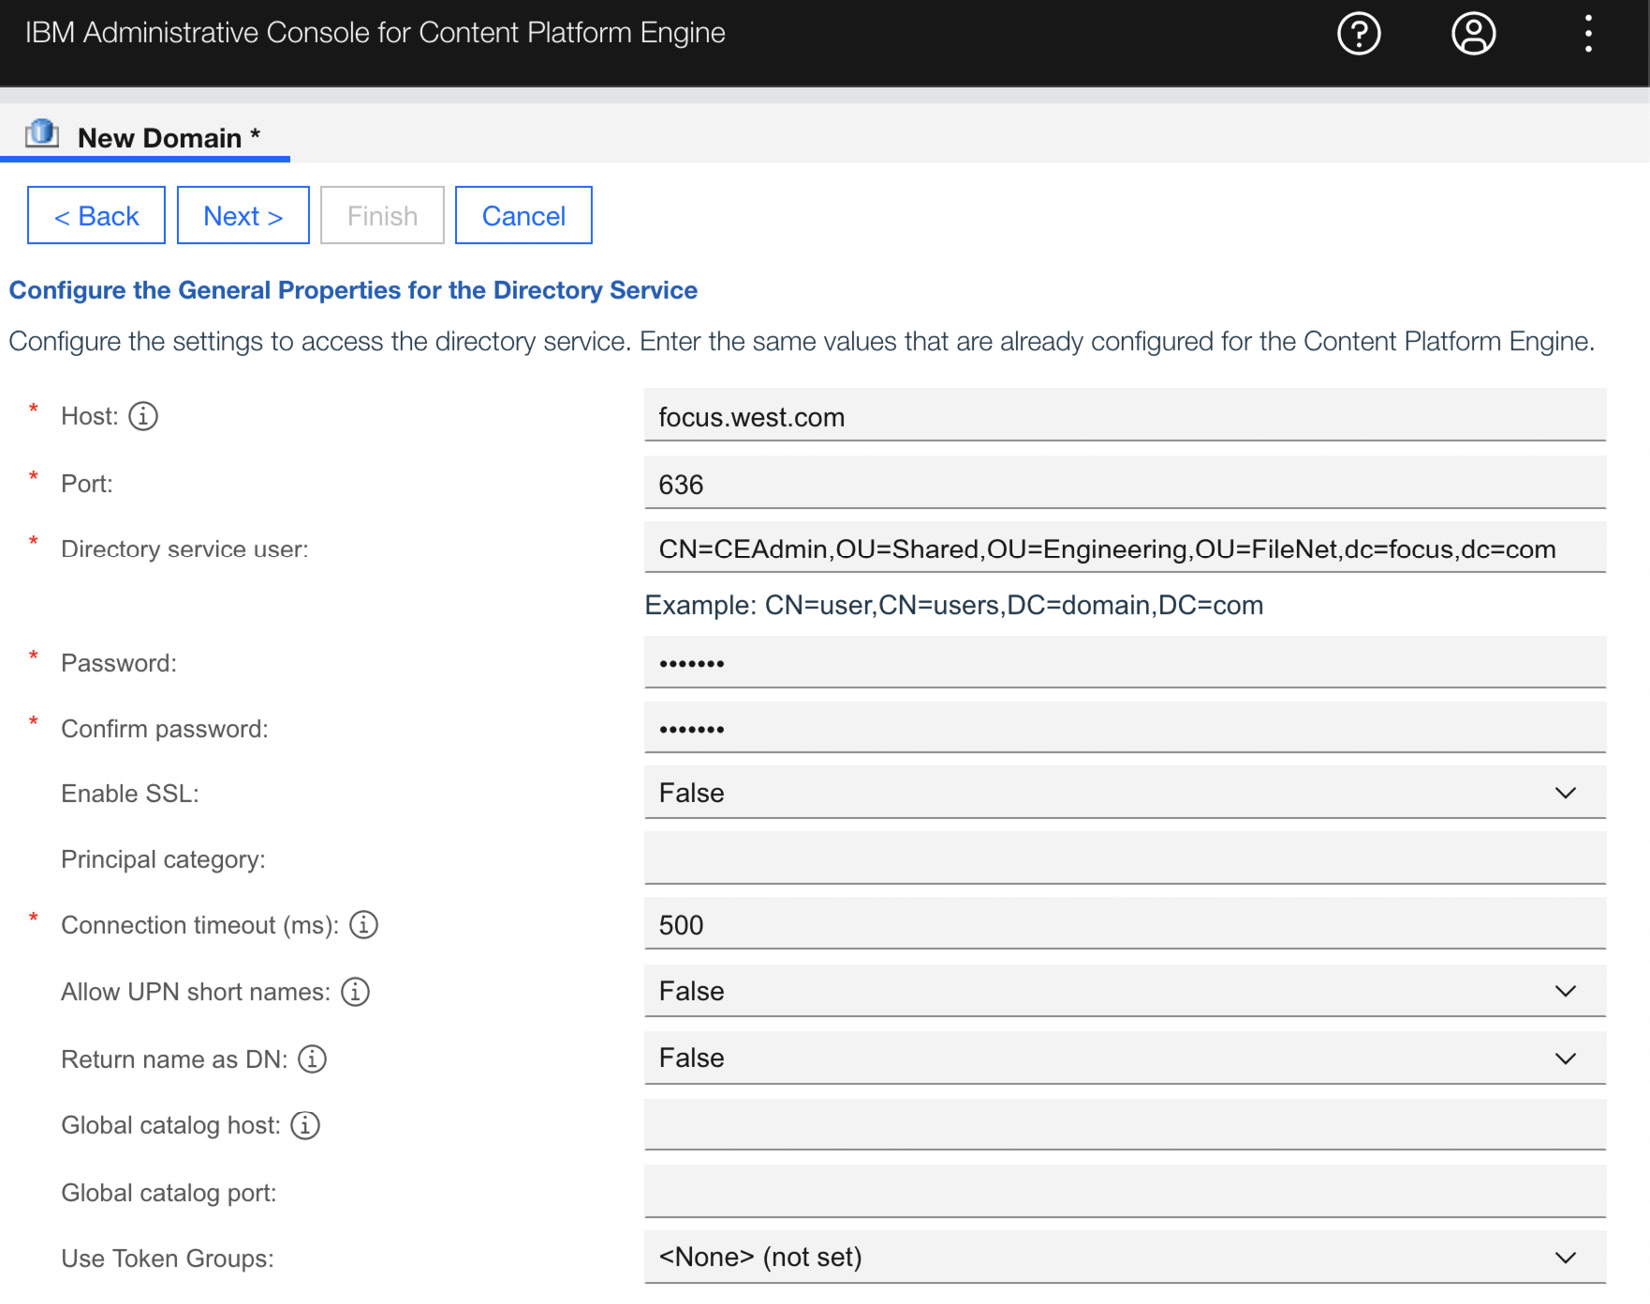Click the 'Use Token Groups:' label
The image size is (1650, 1304).
167,1258
